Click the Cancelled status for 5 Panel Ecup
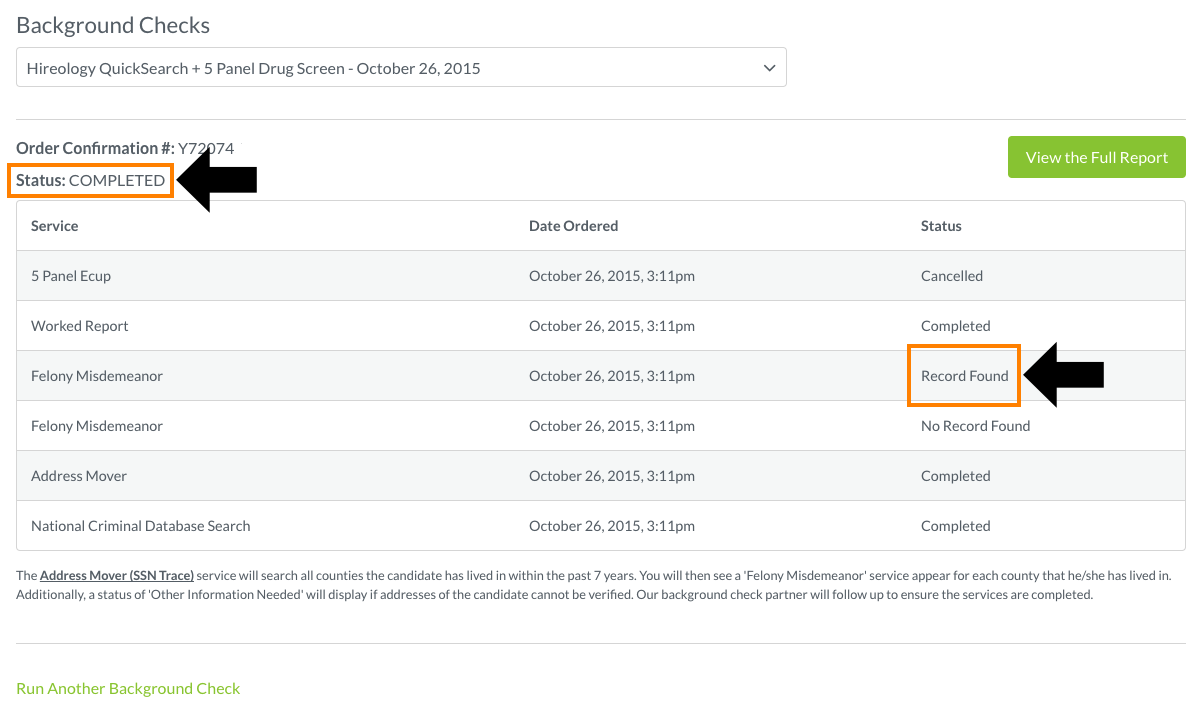 (x=952, y=276)
